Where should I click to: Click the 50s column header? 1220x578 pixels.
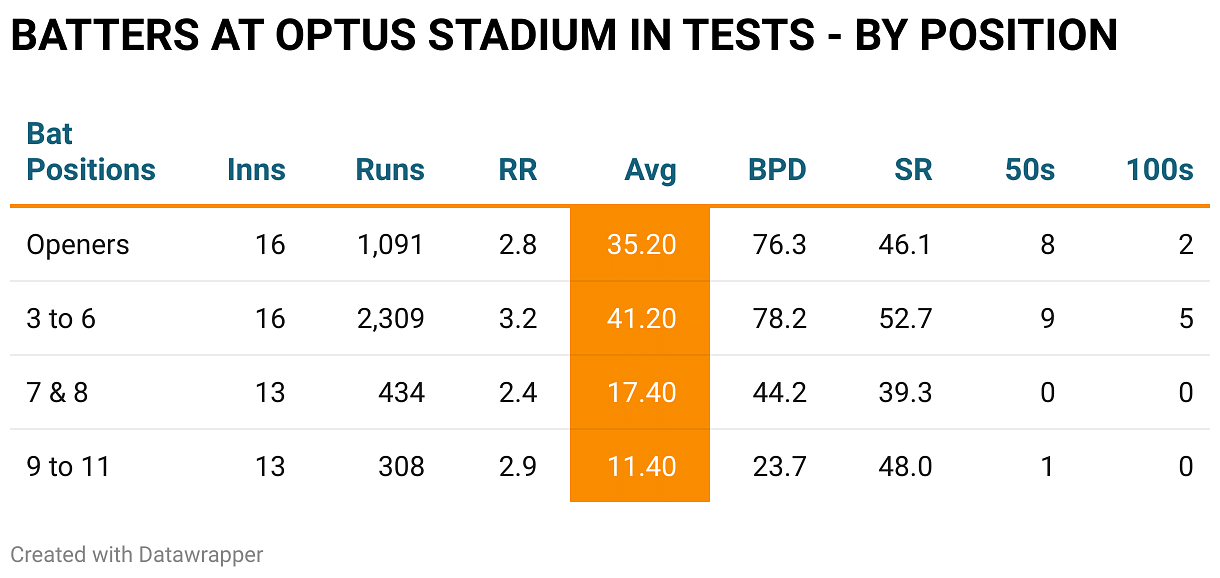(x=1030, y=170)
